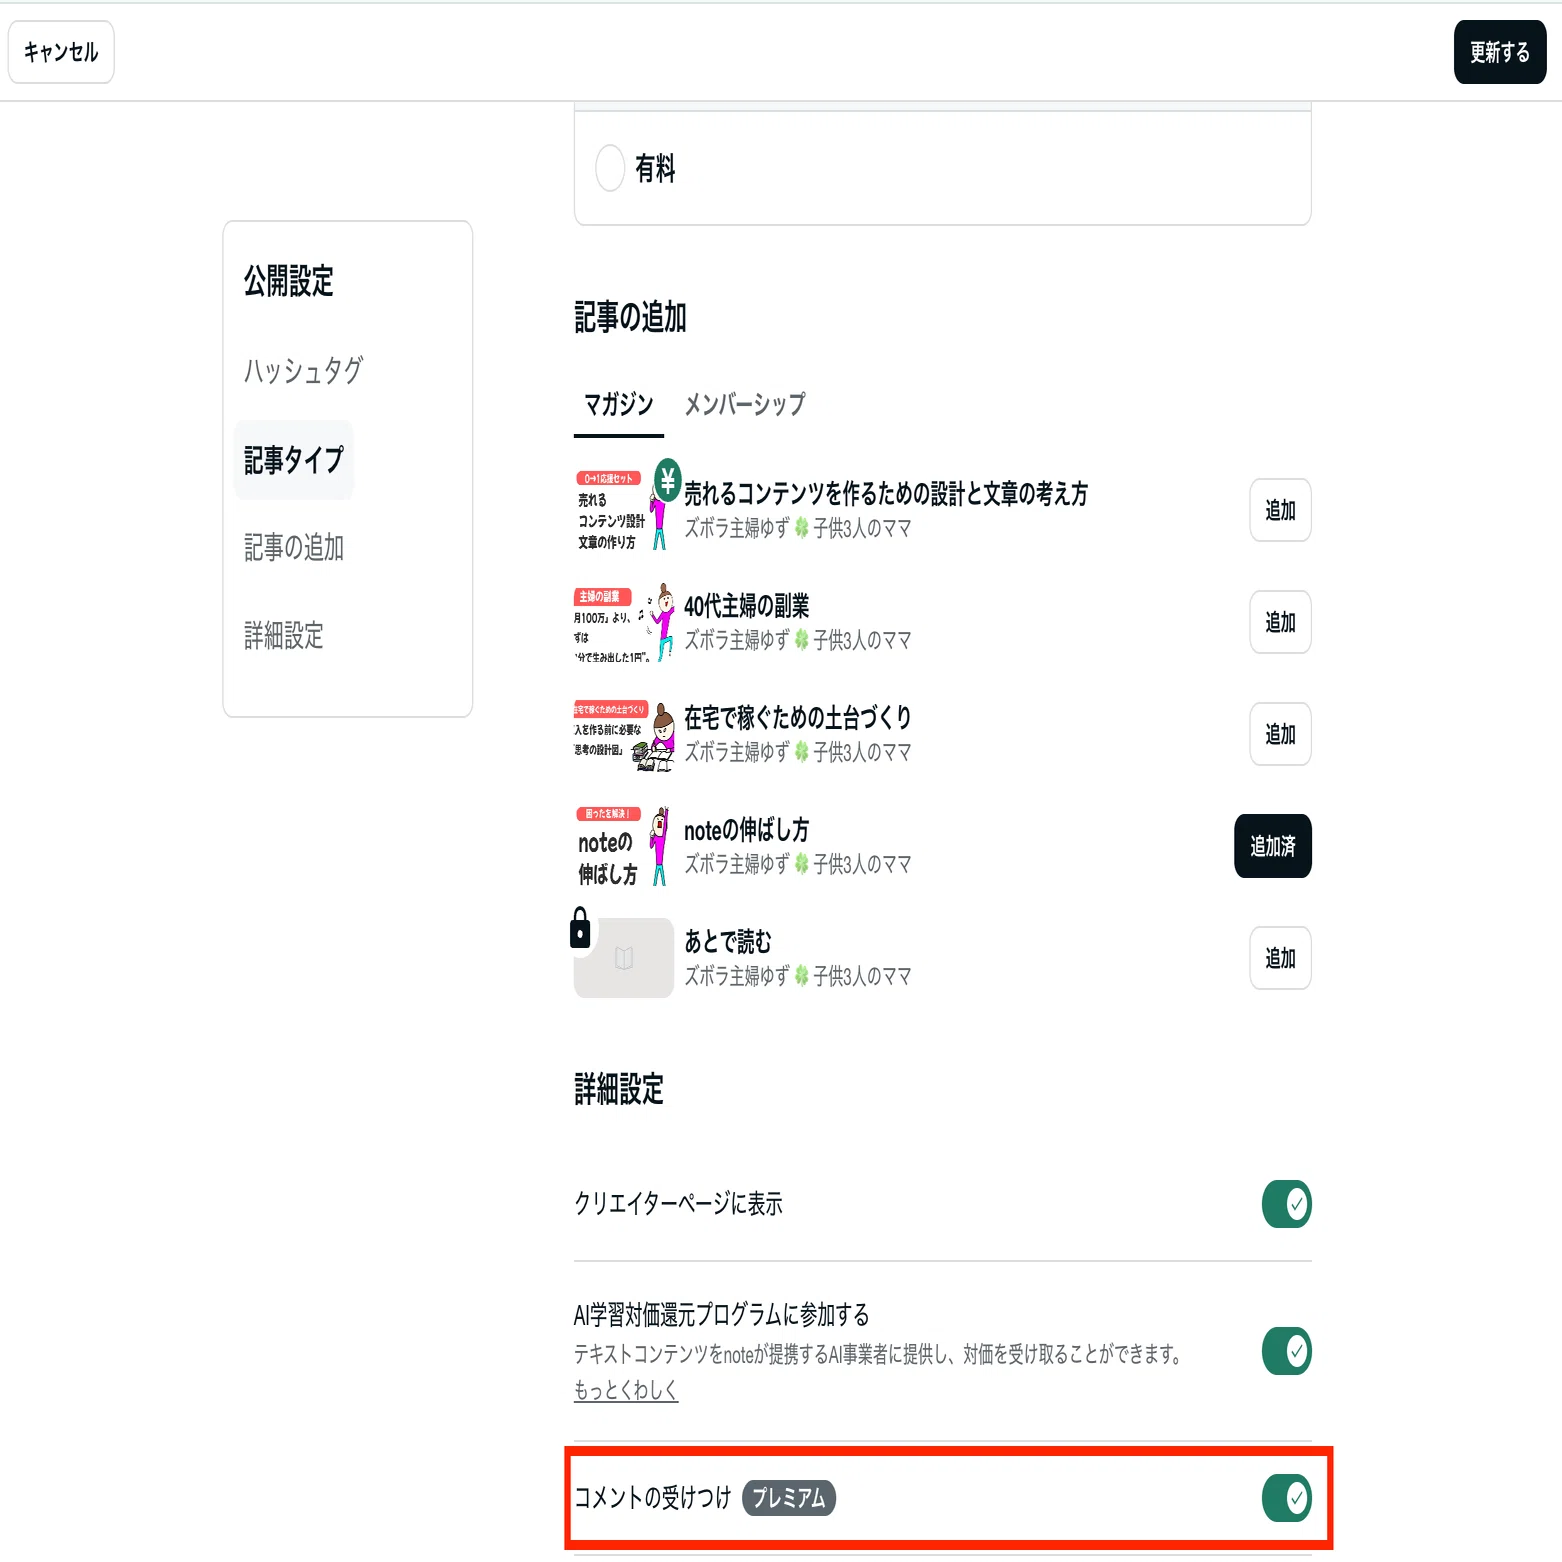Click title 売れるコンテンツを作るための設計と文章の考え方
Screen dimensions: 1562x1562
coord(886,493)
